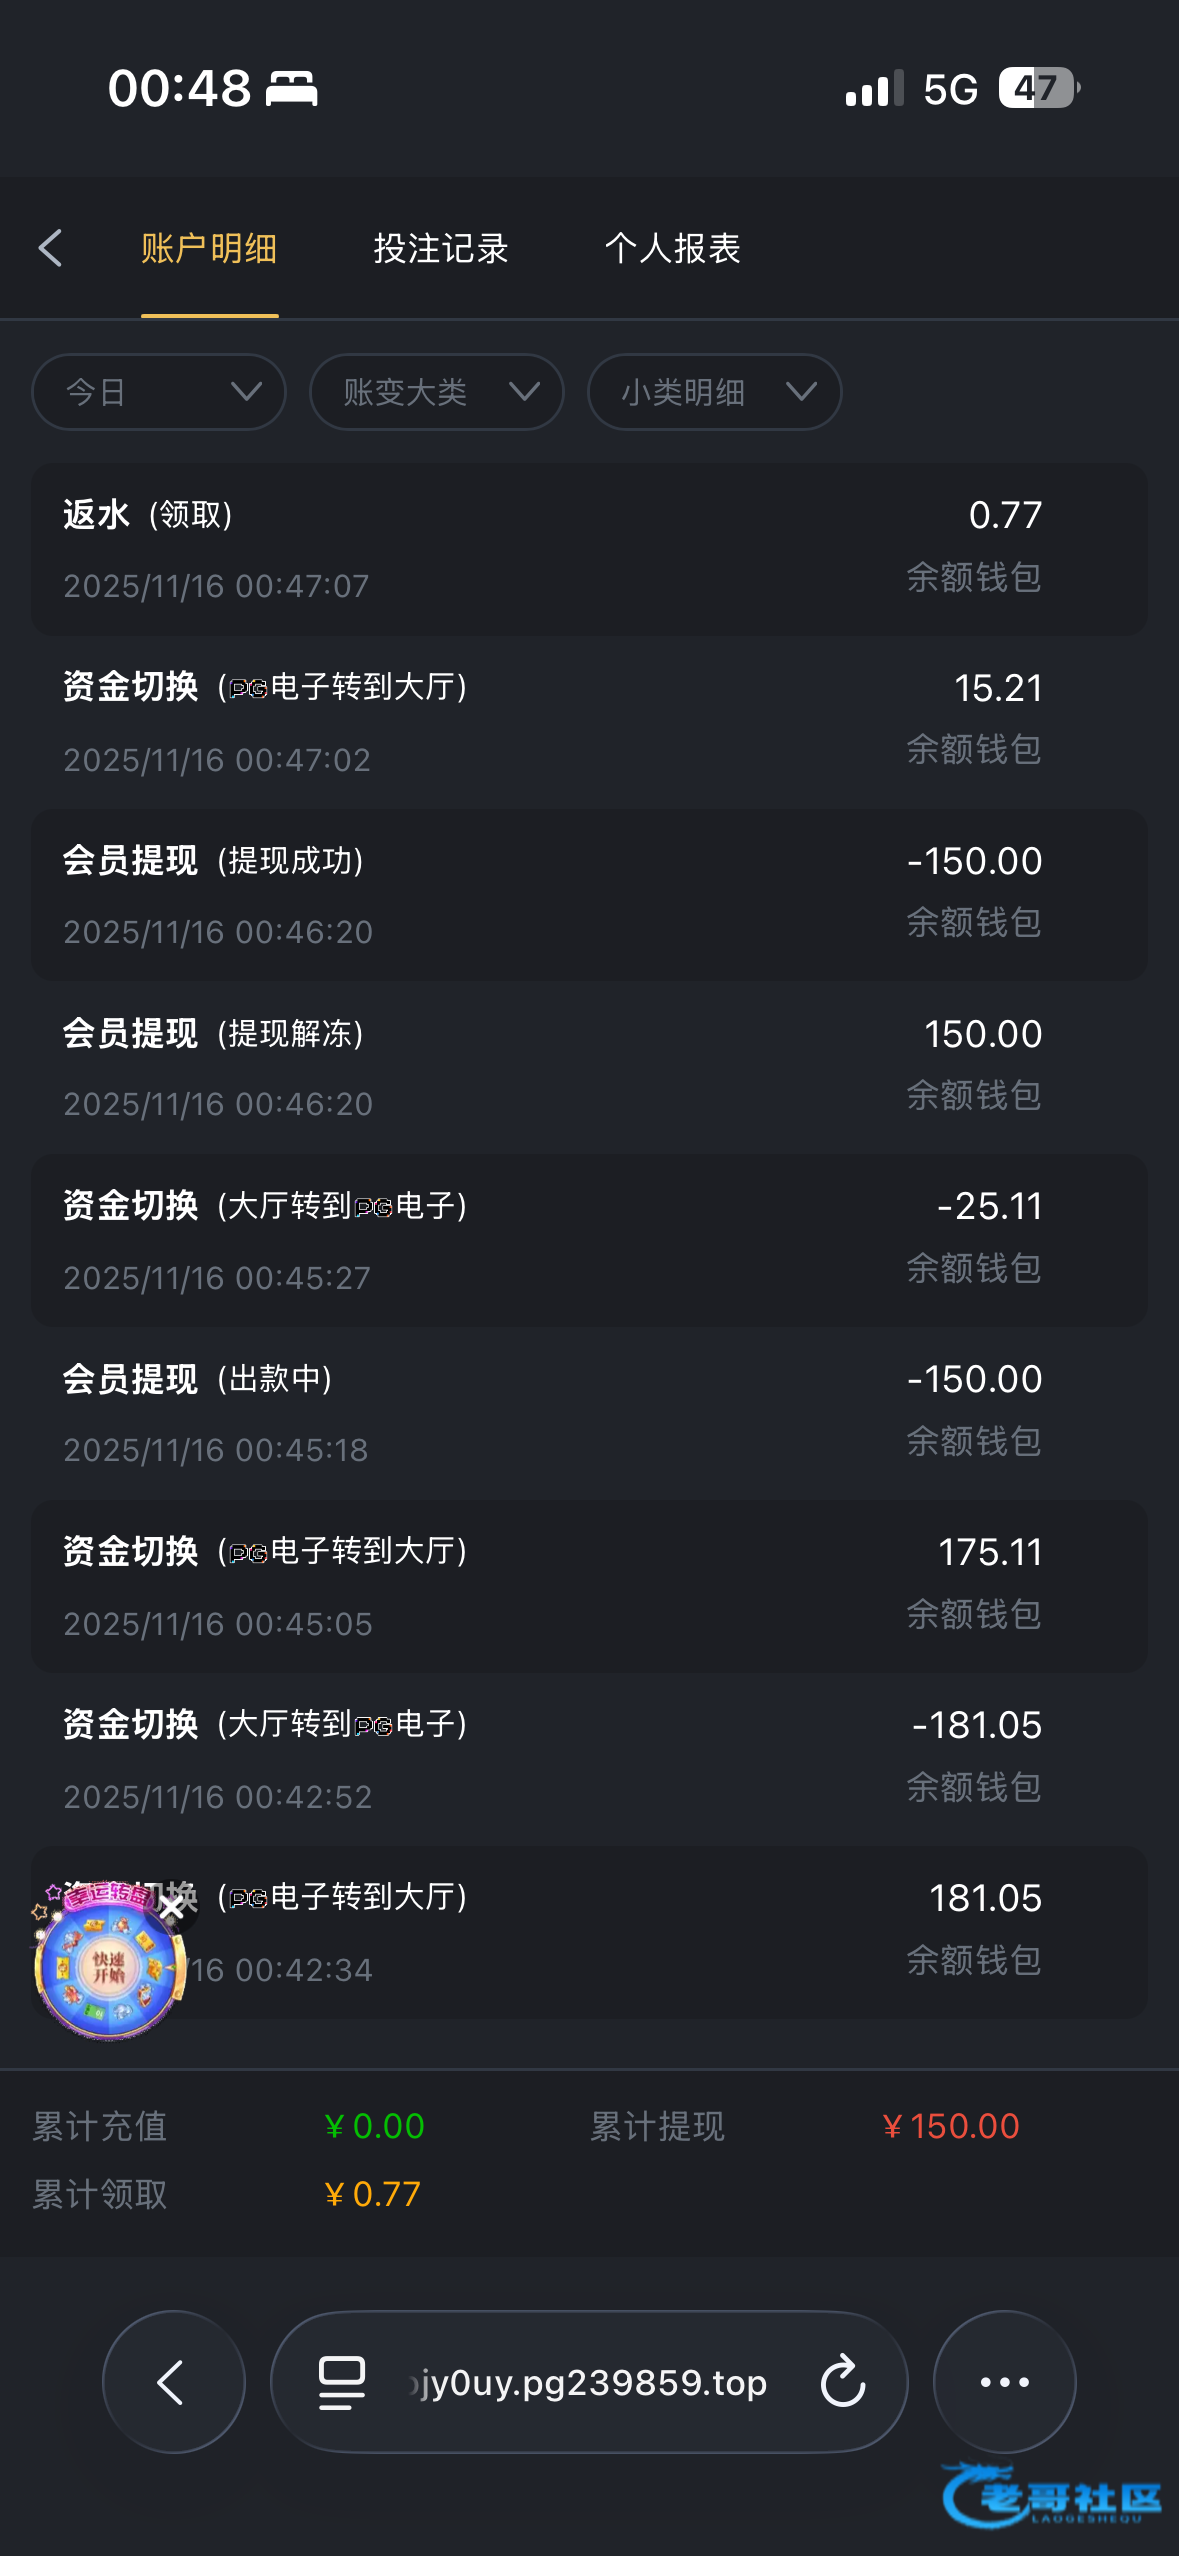Close the lucky wheel floating widget
Screen dimensions: 1179x2556
click(x=172, y=1908)
